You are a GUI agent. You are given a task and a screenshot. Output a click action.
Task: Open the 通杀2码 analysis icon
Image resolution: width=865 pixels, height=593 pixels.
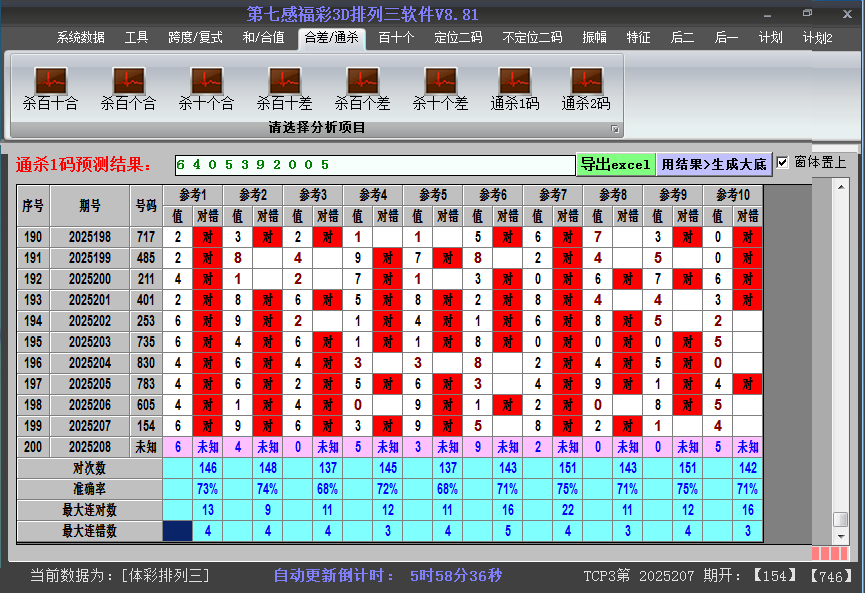pyautogui.click(x=586, y=88)
